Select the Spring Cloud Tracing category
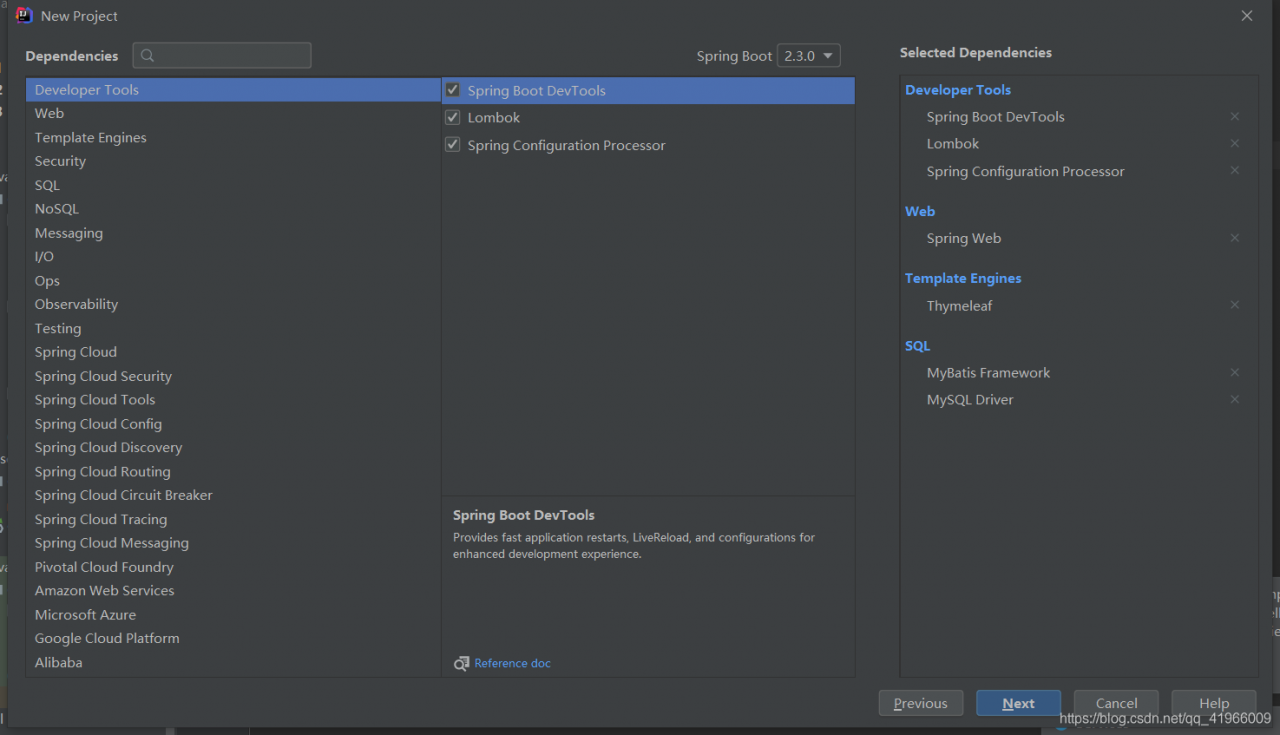Screen dimensions: 1280x735 coord(233,519)
